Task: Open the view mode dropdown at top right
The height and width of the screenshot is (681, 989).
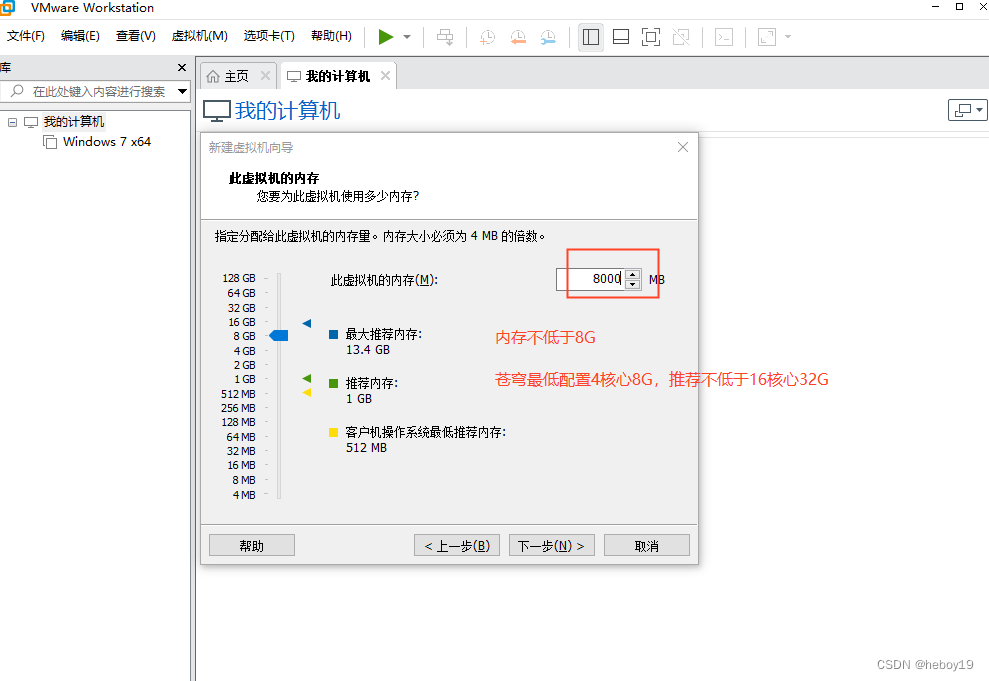Action: (x=967, y=110)
